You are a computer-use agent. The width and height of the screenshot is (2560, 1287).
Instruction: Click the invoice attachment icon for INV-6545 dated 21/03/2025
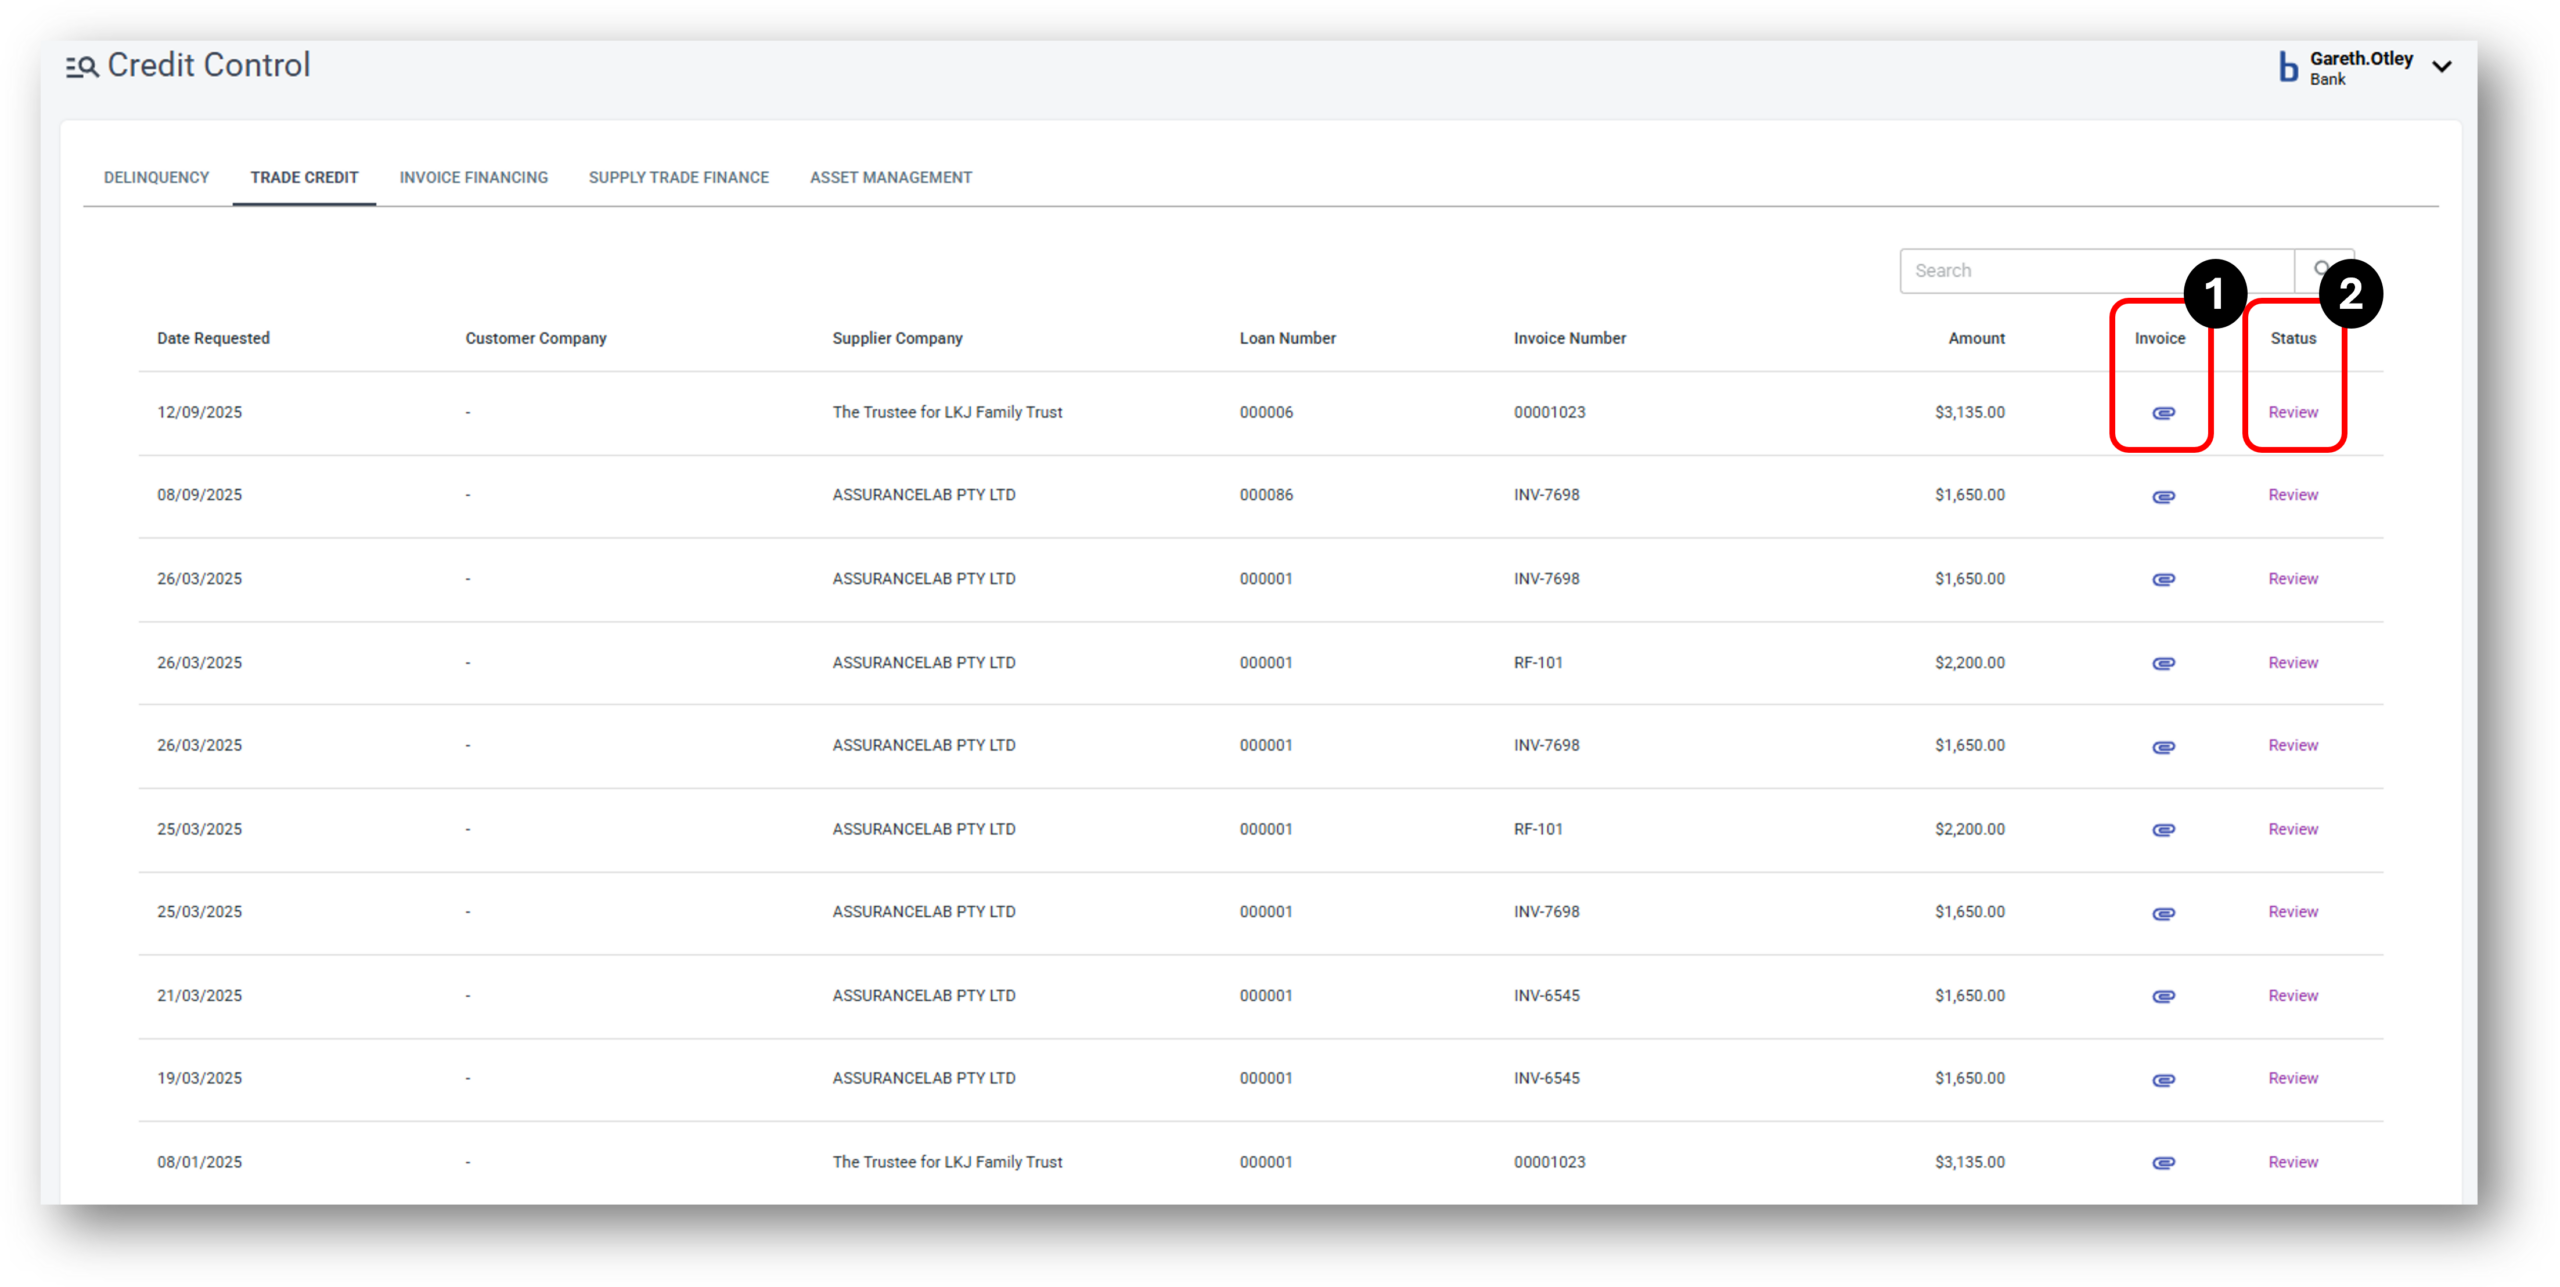(x=2161, y=995)
